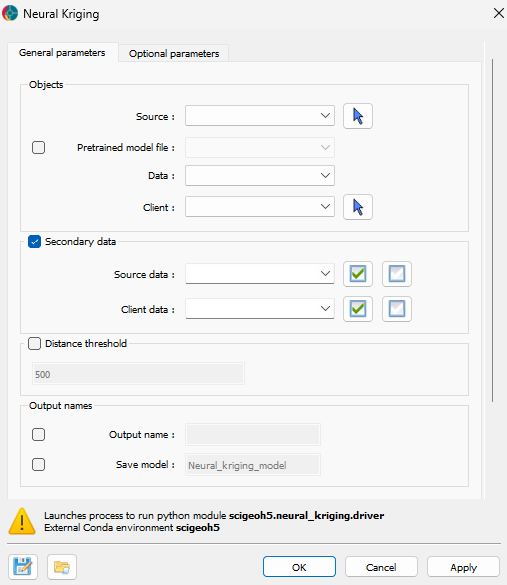Uncheck the Secondary data checkbox

click(34, 242)
